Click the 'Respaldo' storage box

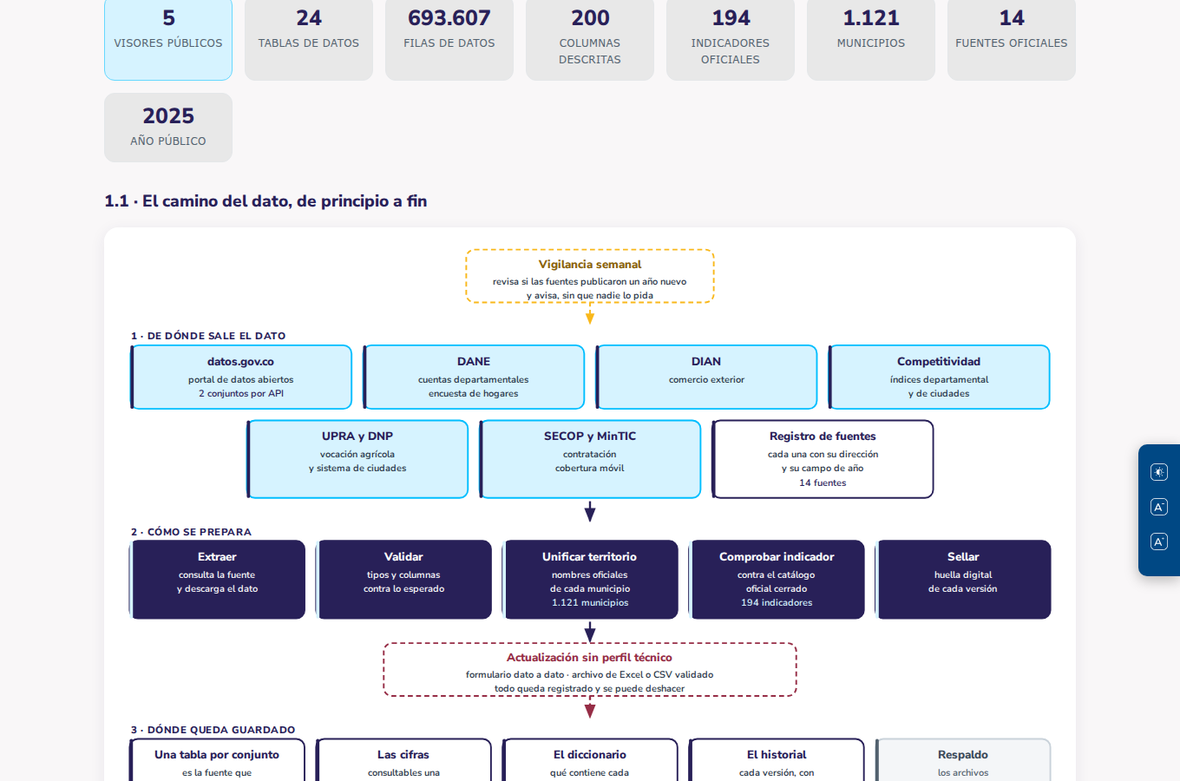963,760
